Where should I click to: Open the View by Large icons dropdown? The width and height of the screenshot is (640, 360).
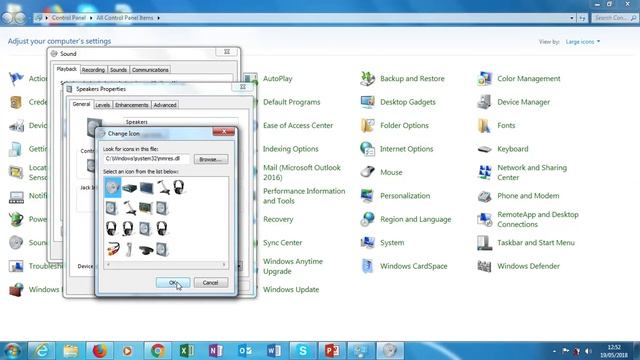[582, 42]
